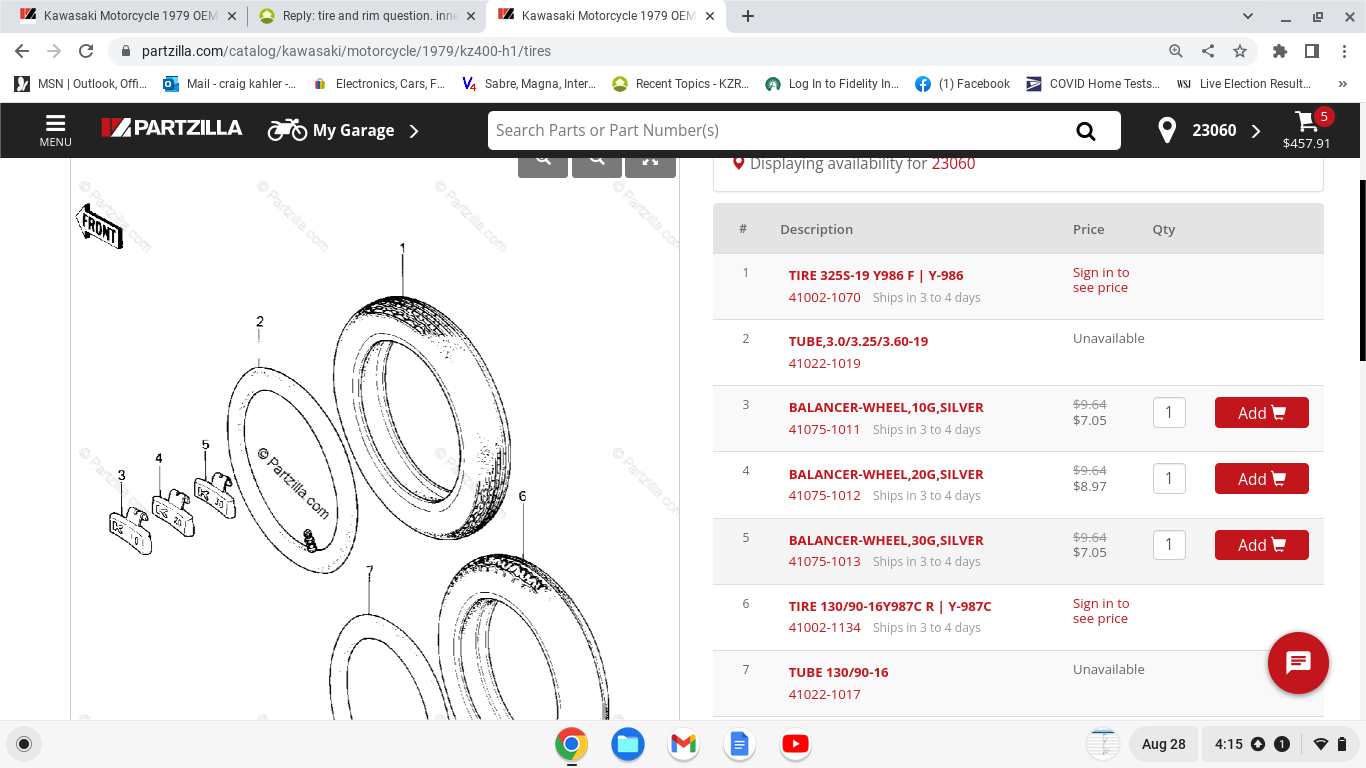Expand the diagram to fullscreen

point(650,160)
